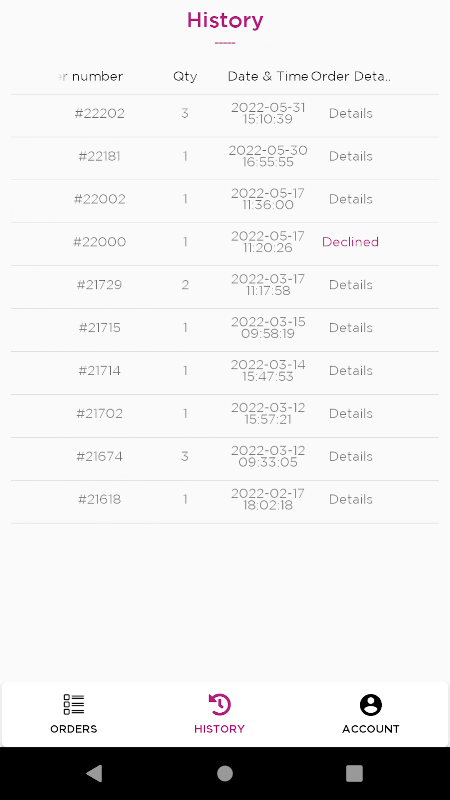Show Details for order #21674
450x800 pixels.
pos(351,456)
